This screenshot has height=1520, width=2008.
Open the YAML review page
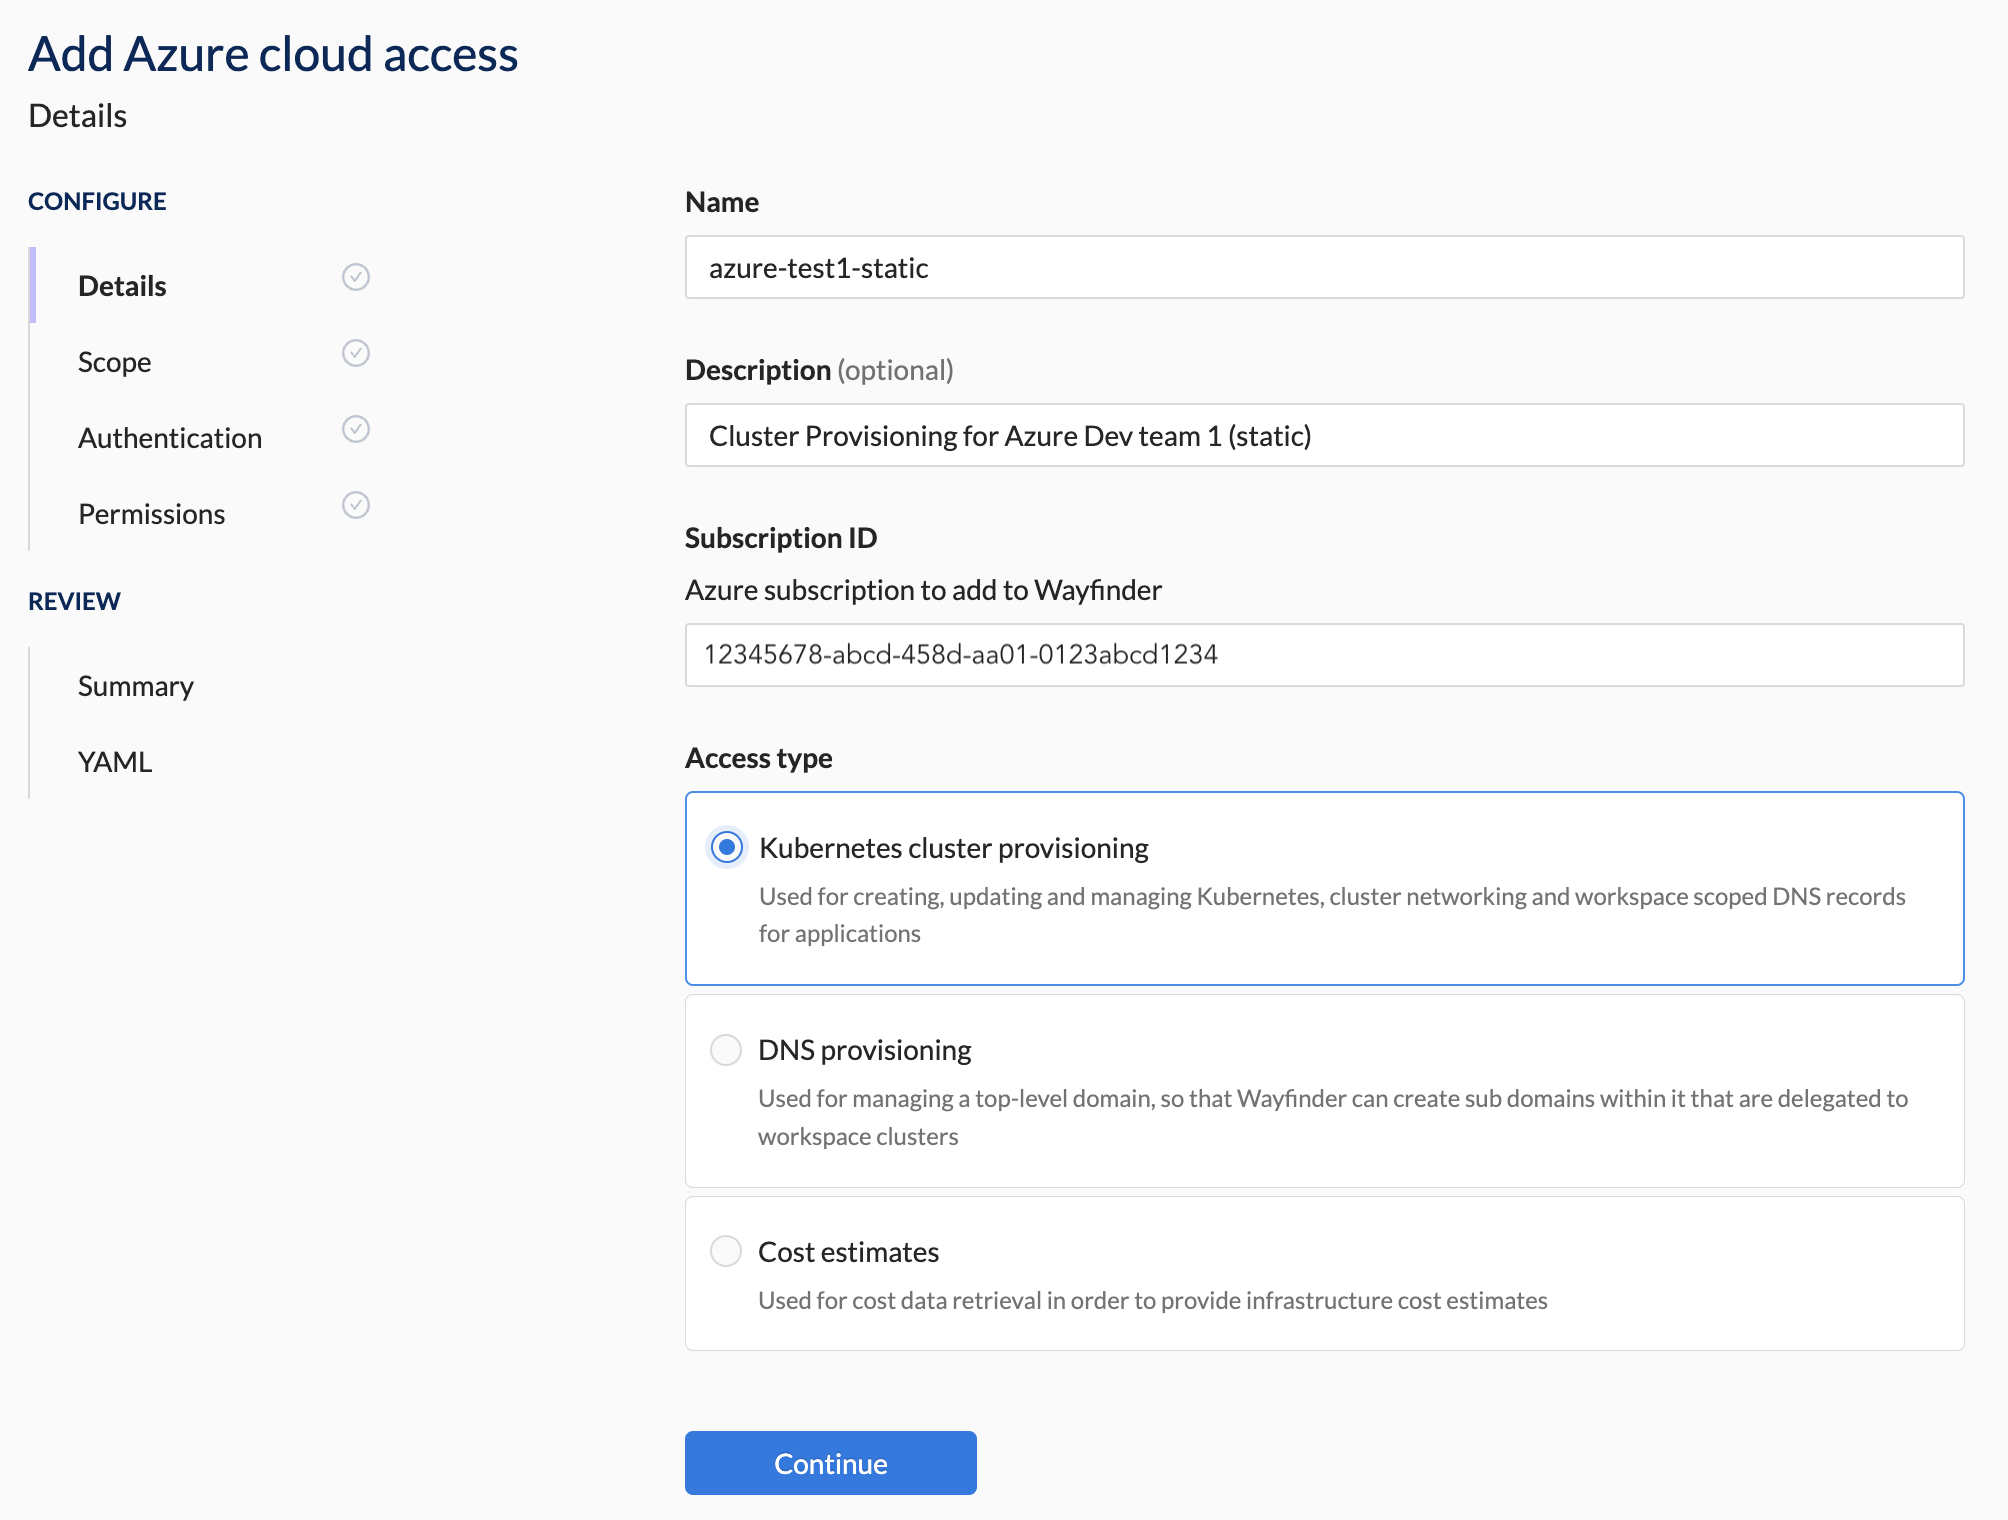pos(115,762)
